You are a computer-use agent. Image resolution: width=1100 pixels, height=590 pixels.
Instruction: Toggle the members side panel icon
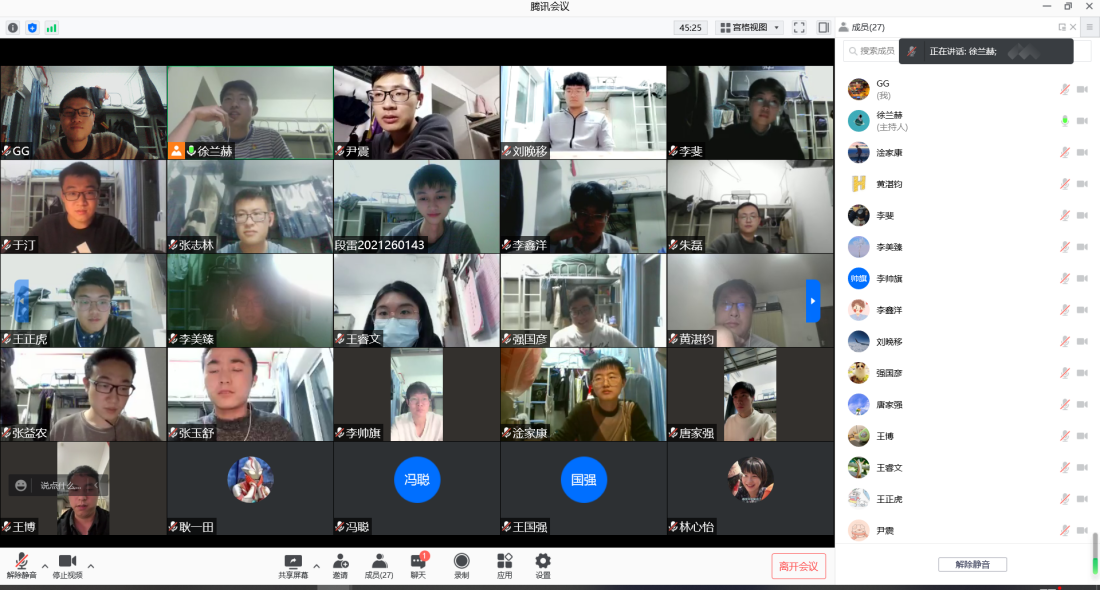(x=823, y=28)
